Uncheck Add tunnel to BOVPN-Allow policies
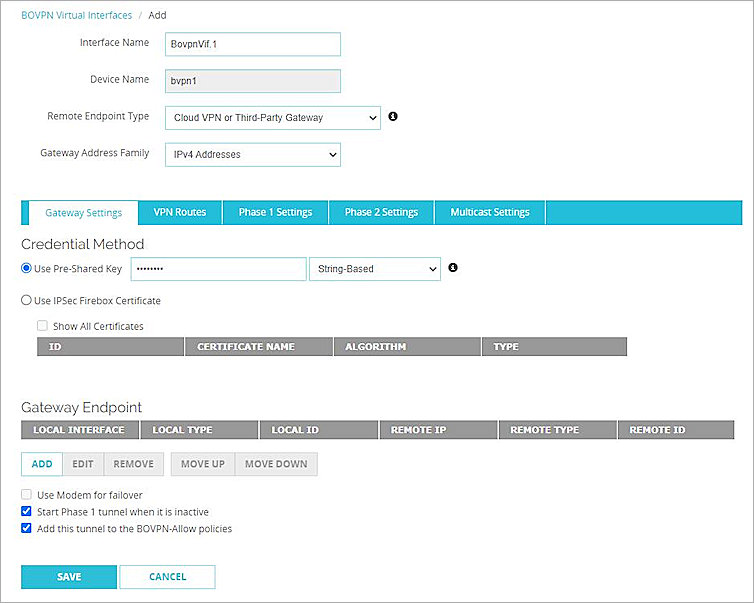 pyautogui.click(x=27, y=529)
